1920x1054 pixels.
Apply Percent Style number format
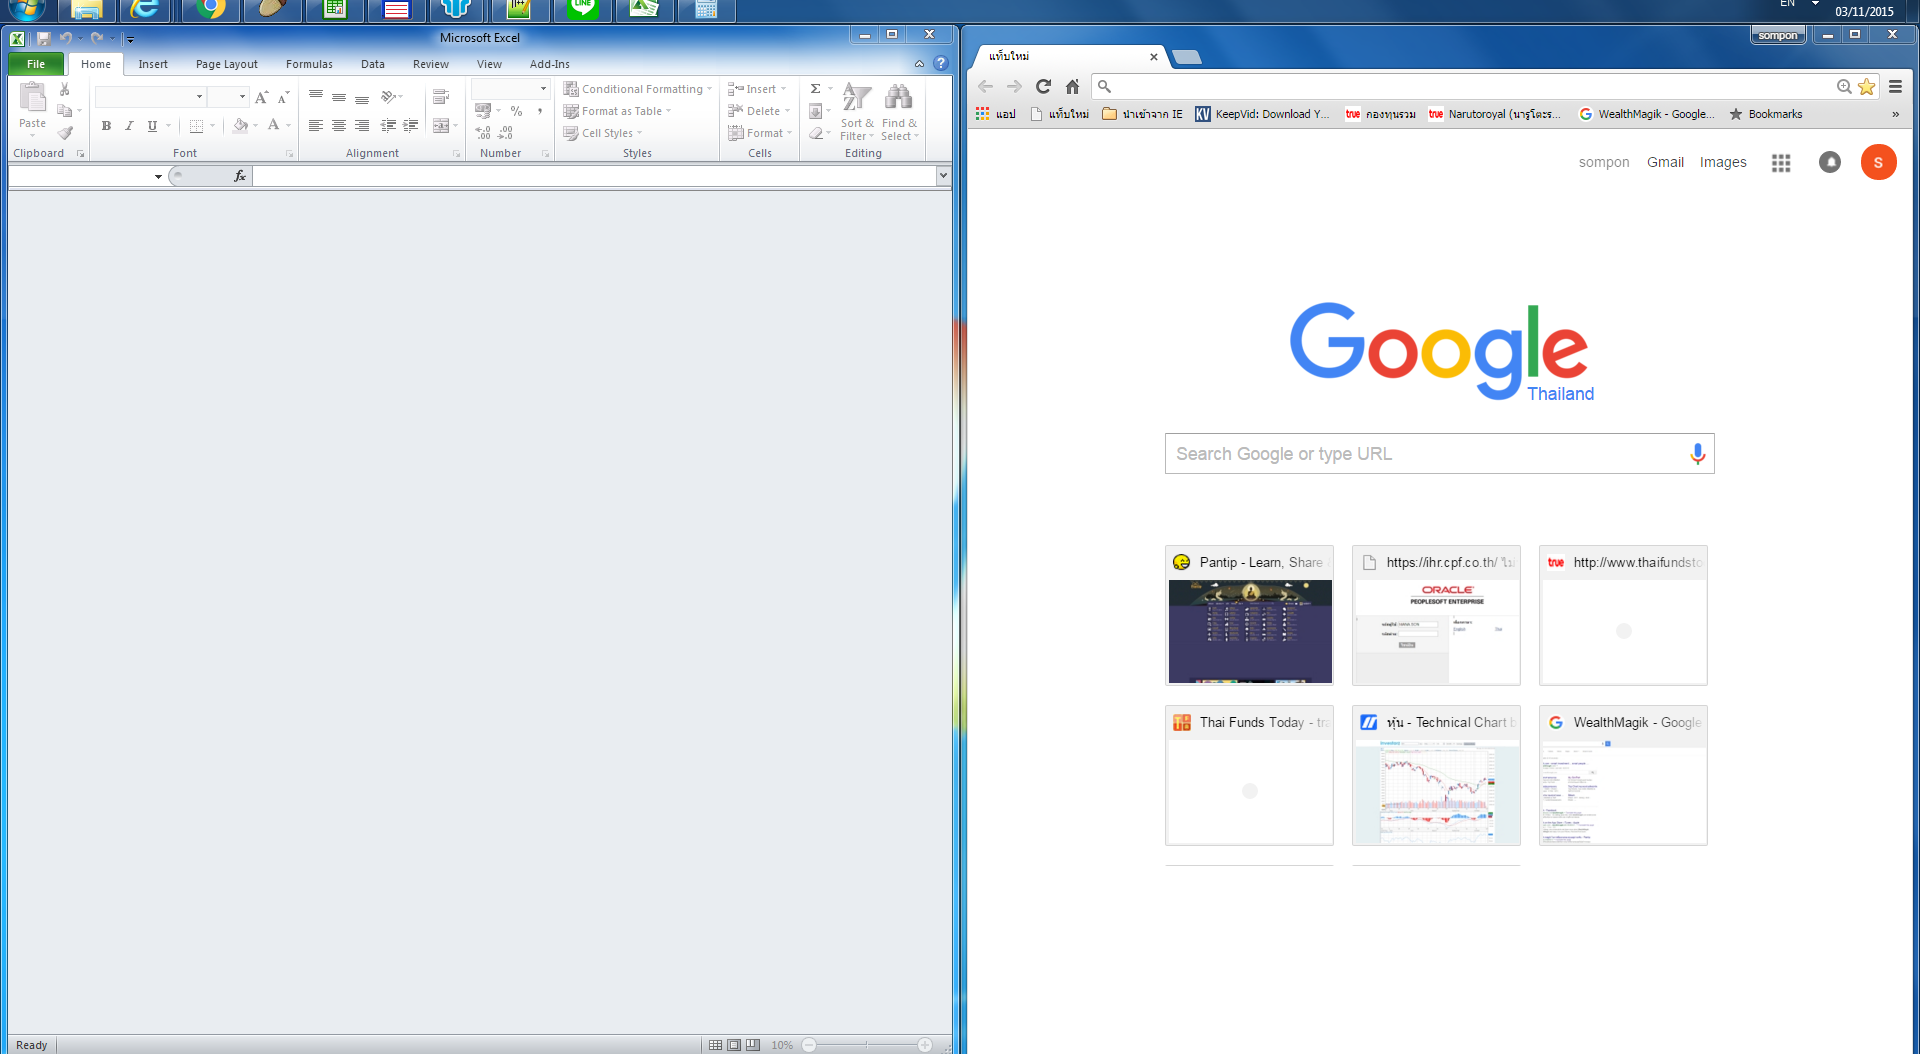click(516, 111)
